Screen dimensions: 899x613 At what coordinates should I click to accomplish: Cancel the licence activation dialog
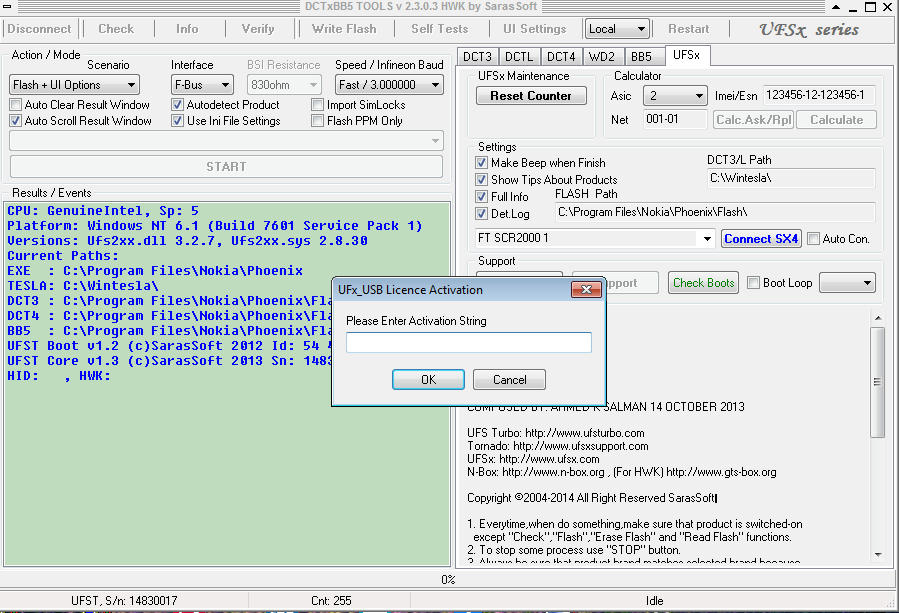coord(509,380)
